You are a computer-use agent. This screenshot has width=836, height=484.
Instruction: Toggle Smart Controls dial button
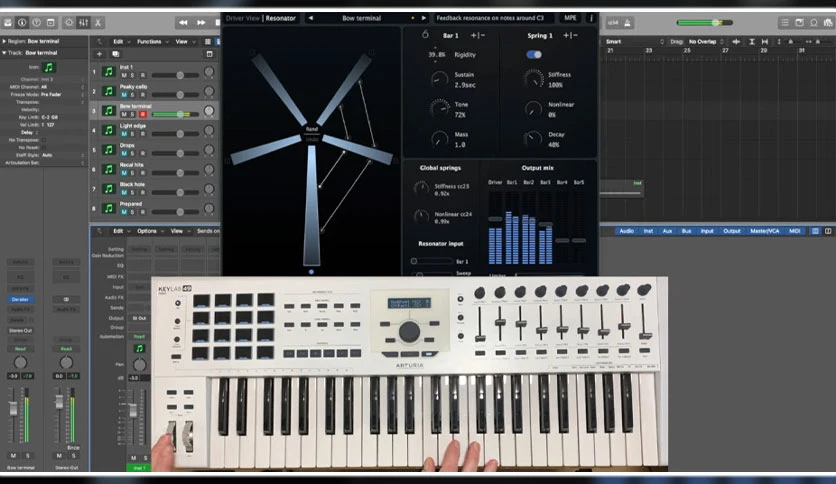point(69,22)
